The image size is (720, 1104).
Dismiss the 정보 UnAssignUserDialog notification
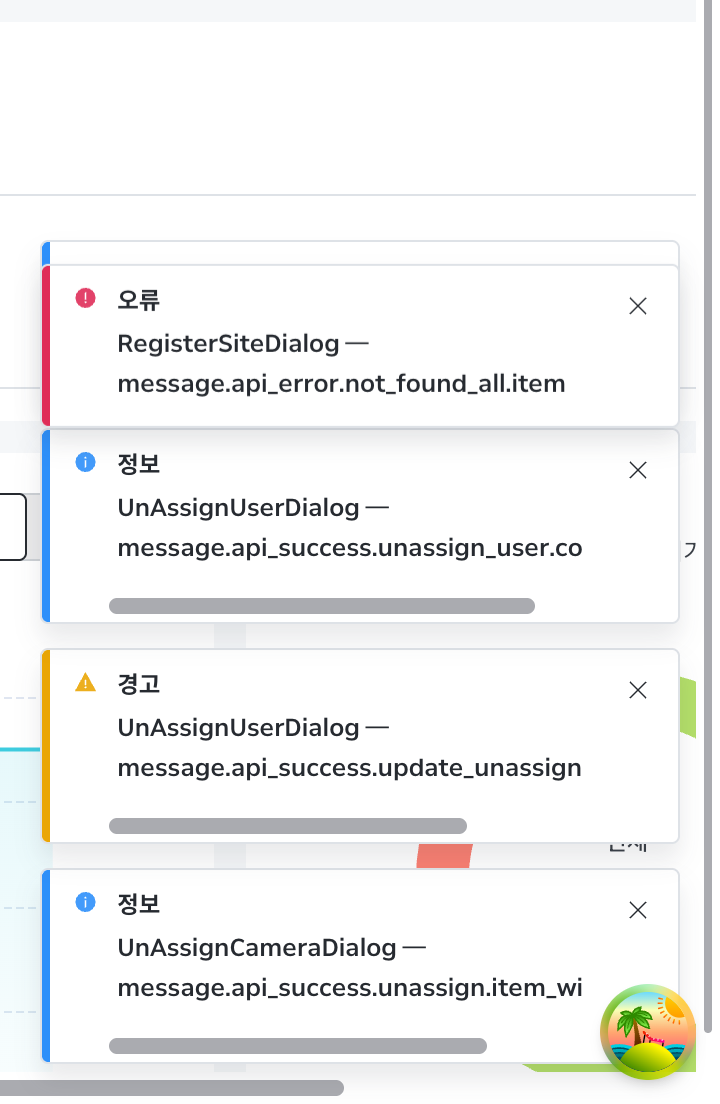click(x=638, y=470)
